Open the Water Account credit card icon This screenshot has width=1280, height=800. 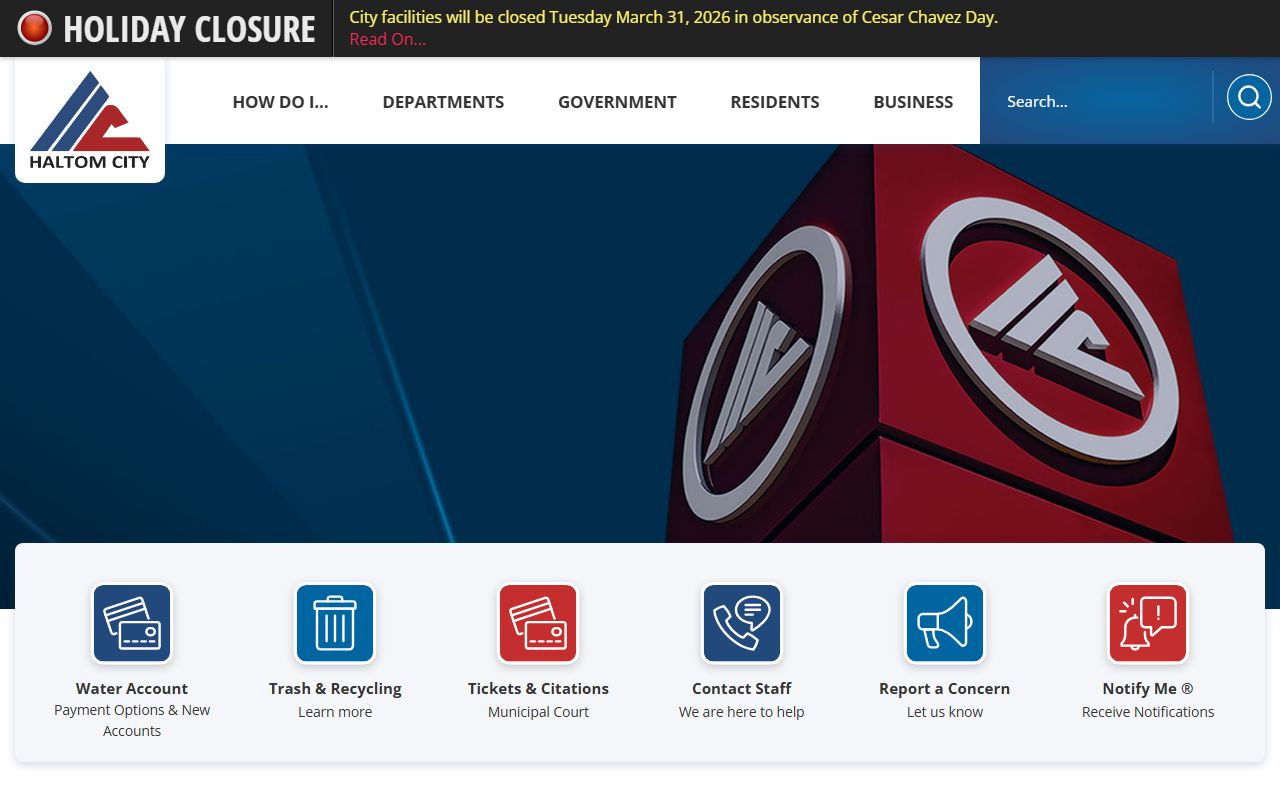[132, 624]
